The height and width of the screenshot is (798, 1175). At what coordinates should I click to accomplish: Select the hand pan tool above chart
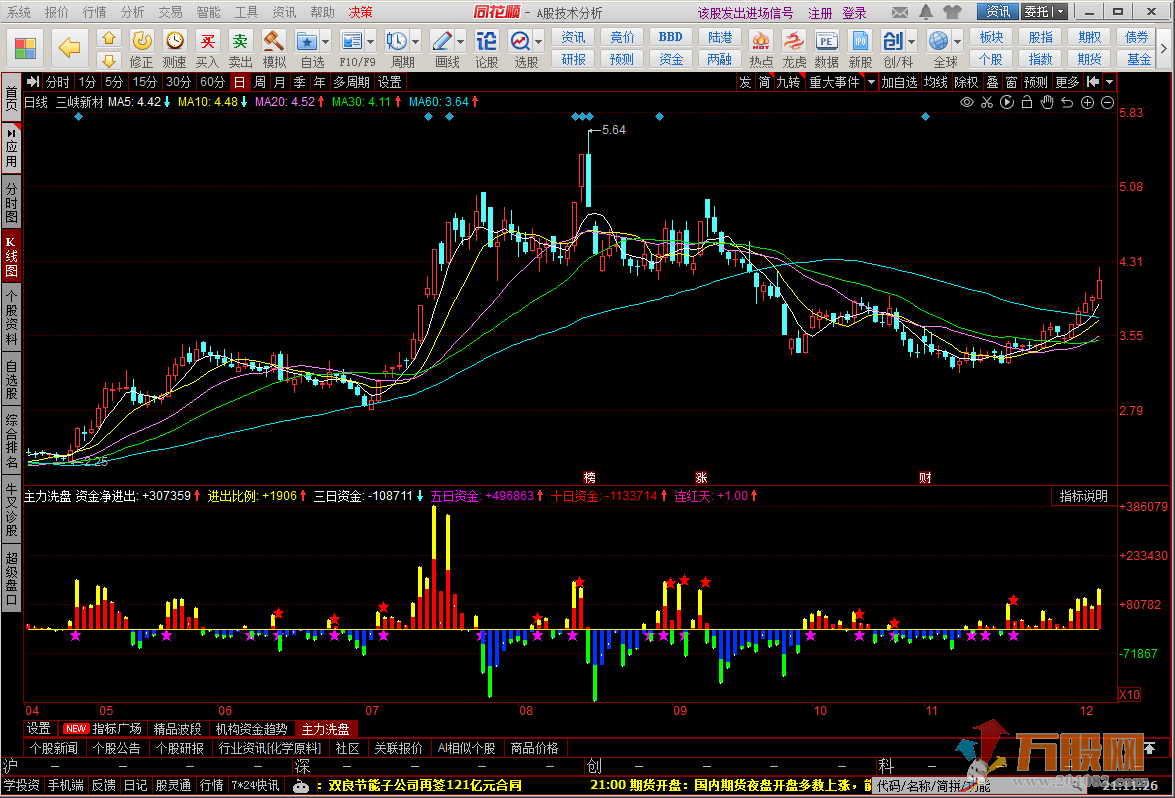tap(1047, 103)
